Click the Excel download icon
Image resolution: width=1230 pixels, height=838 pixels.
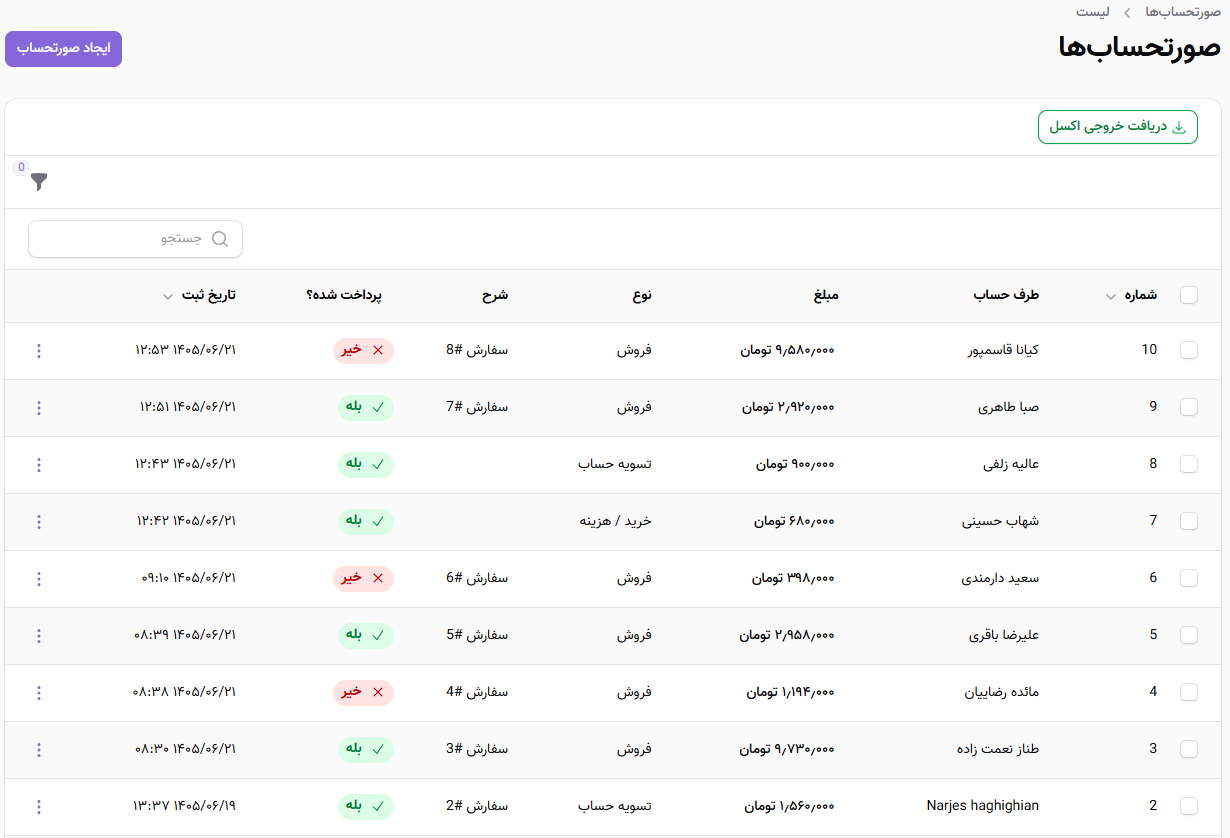[1178, 127]
